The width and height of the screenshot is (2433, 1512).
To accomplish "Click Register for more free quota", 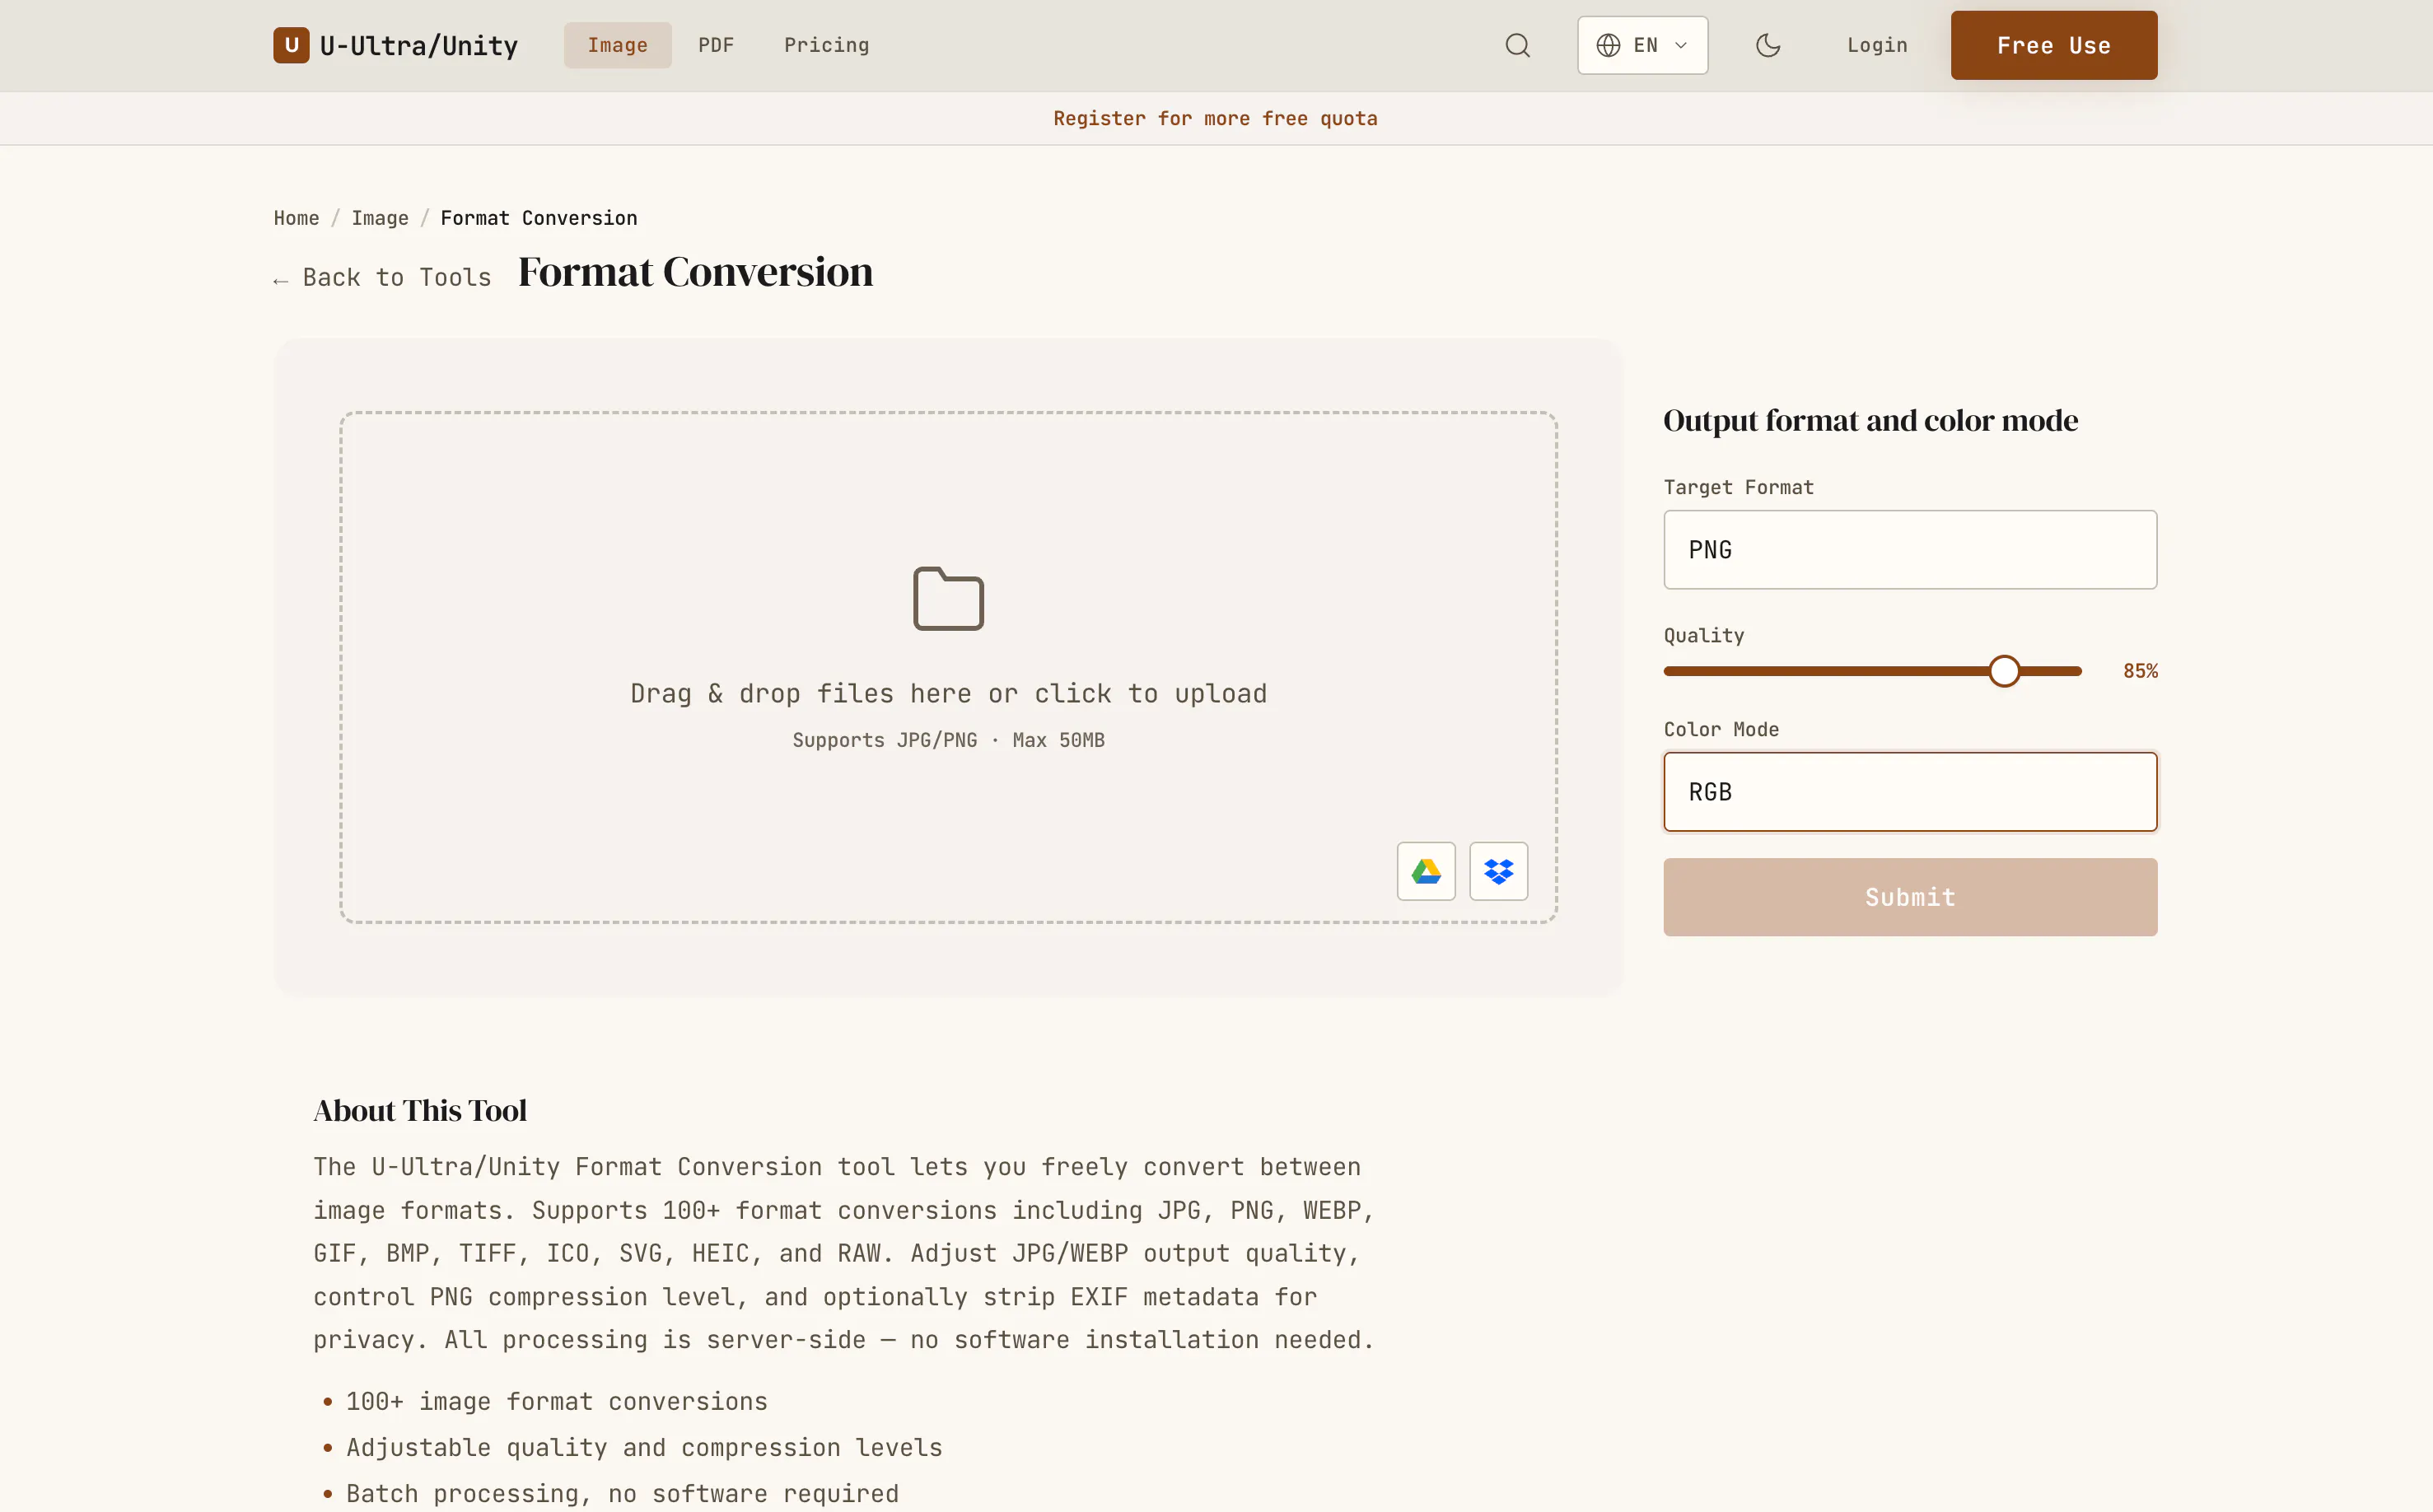I will (1215, 118).
